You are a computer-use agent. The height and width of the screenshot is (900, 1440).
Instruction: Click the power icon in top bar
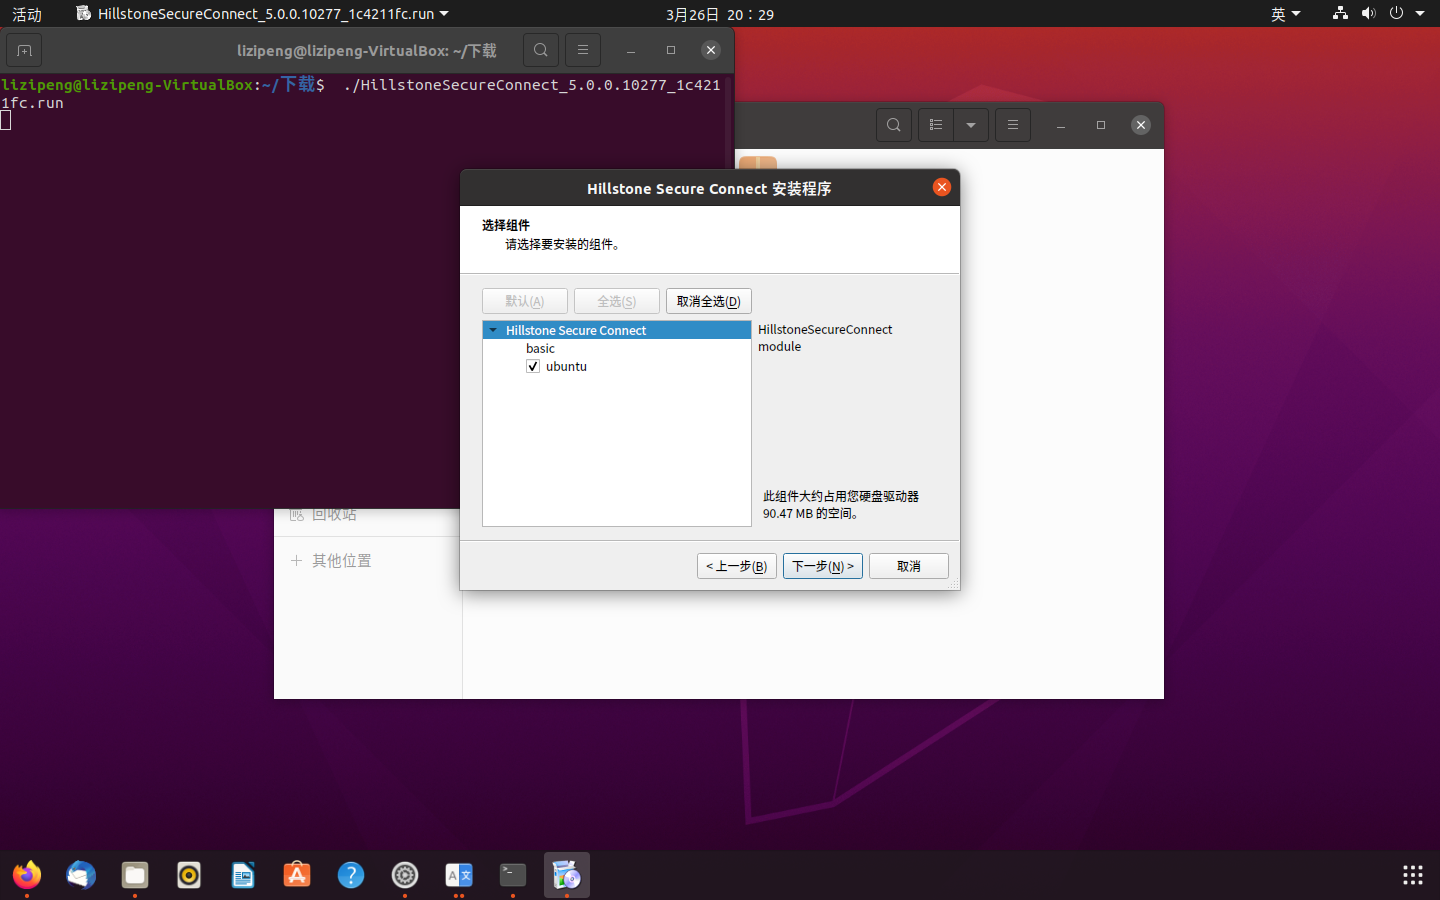tap(1396, 13)
